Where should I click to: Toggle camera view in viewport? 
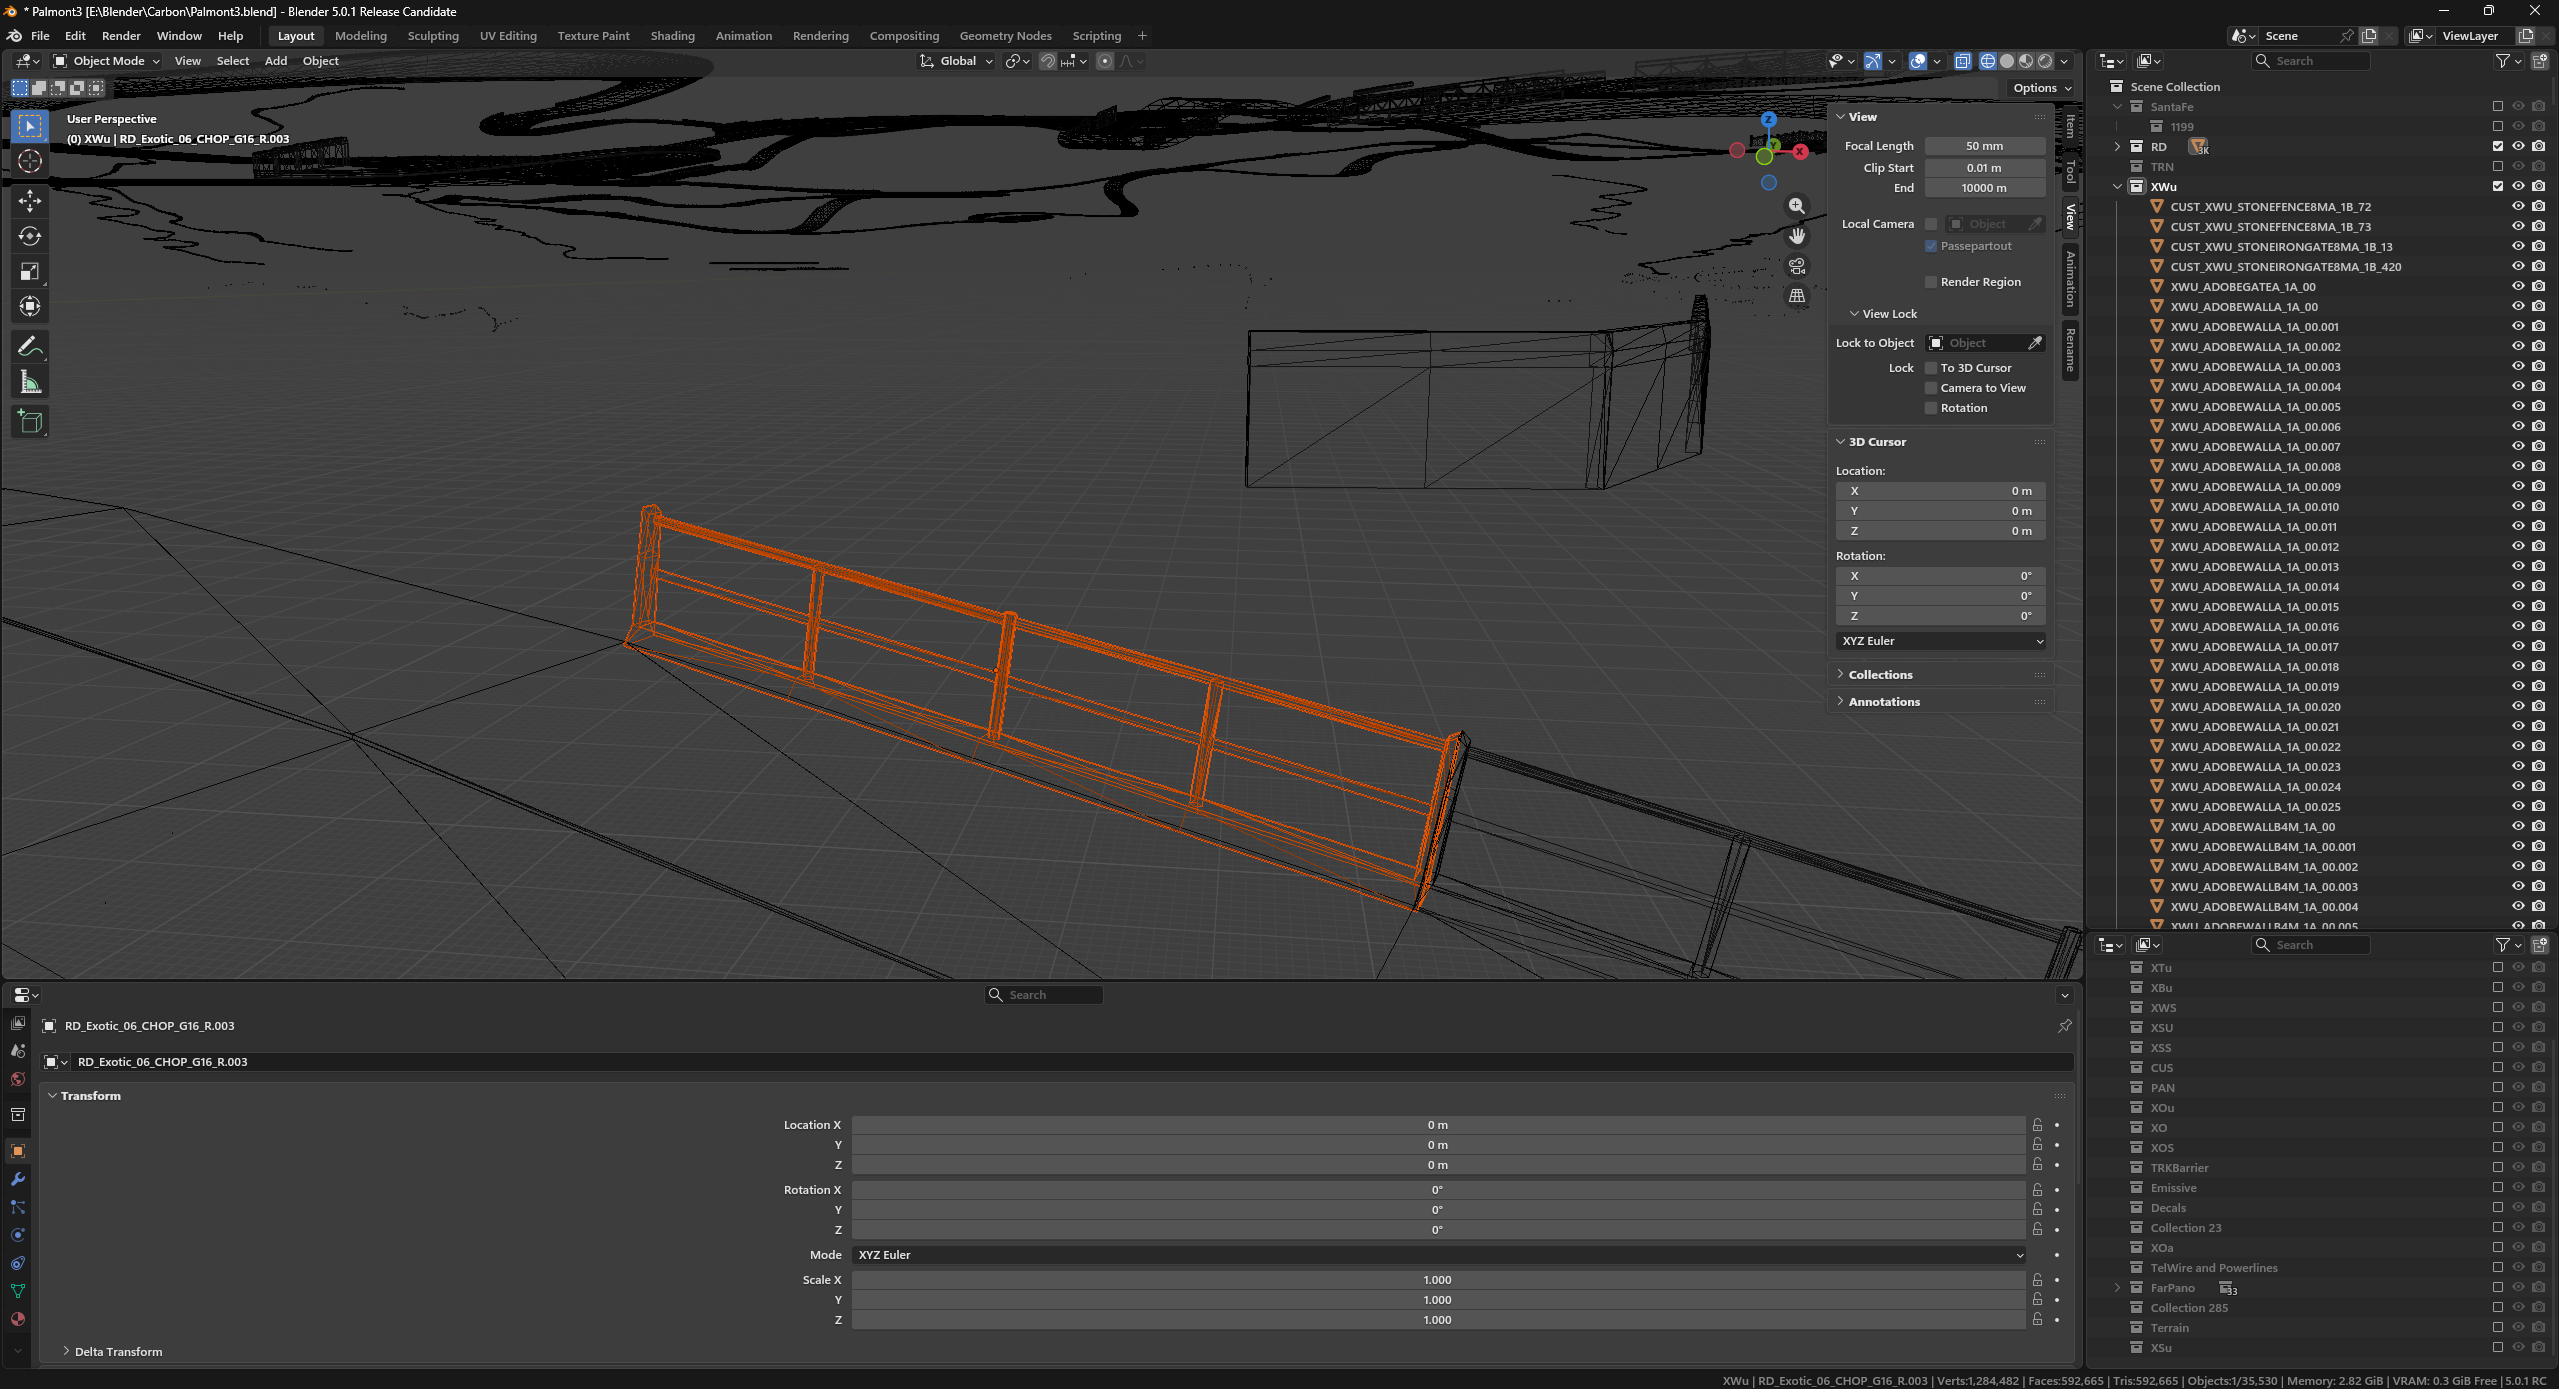point(1797,266)
